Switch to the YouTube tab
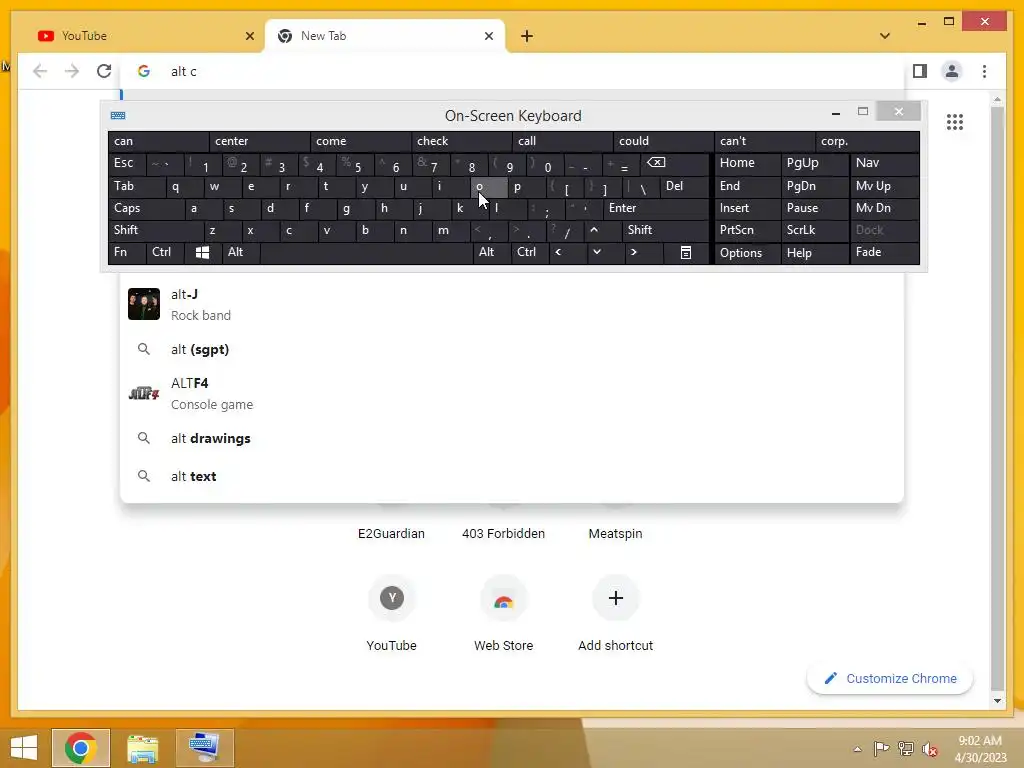 [x=142, y=36]
